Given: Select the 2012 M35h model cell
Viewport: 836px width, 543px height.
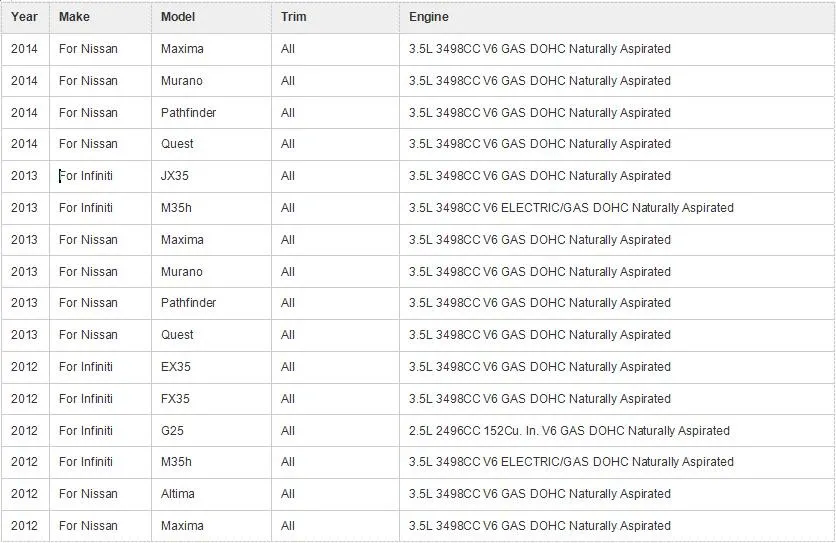Looking at the screenshot, I should [211, 462].
